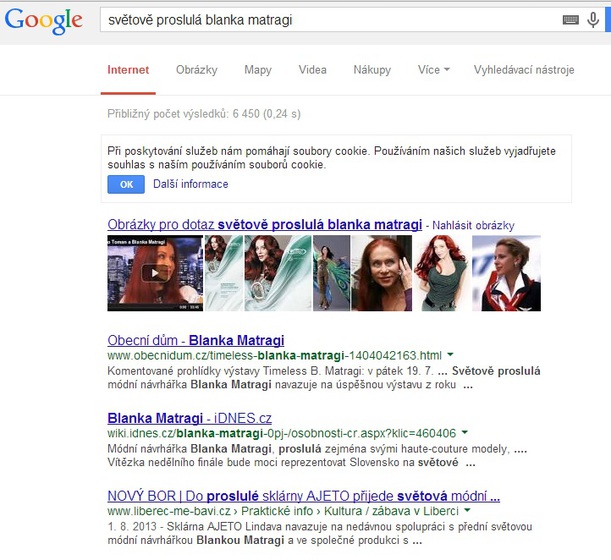
Task: Expand options arrow next to liberec-me-bavi.cz URL
Action: (x=467, y=510)
